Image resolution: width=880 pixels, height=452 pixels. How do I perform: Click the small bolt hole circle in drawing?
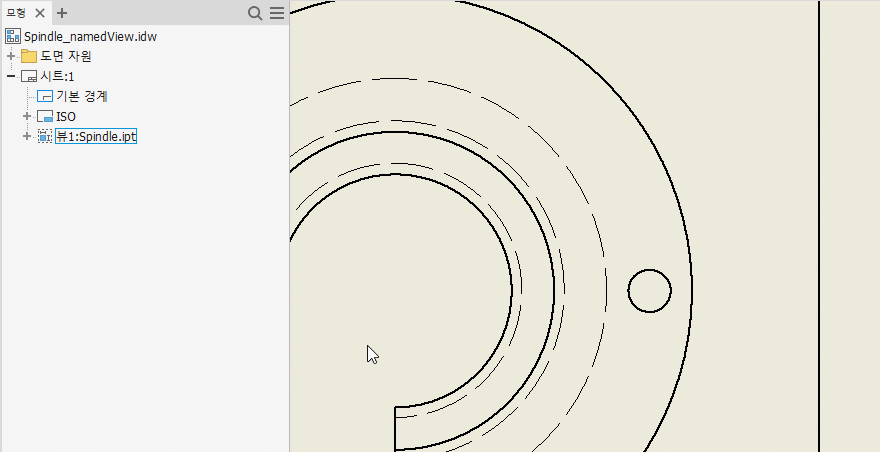coord(649,291)
